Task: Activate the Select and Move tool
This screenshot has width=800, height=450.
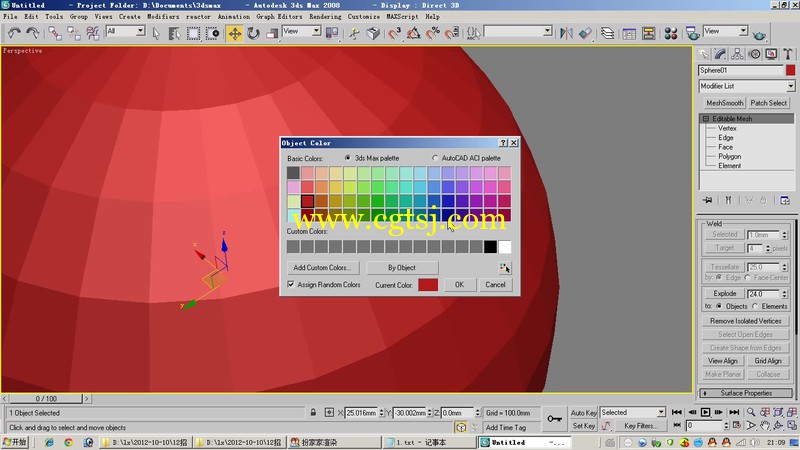Action: point(235,34)
